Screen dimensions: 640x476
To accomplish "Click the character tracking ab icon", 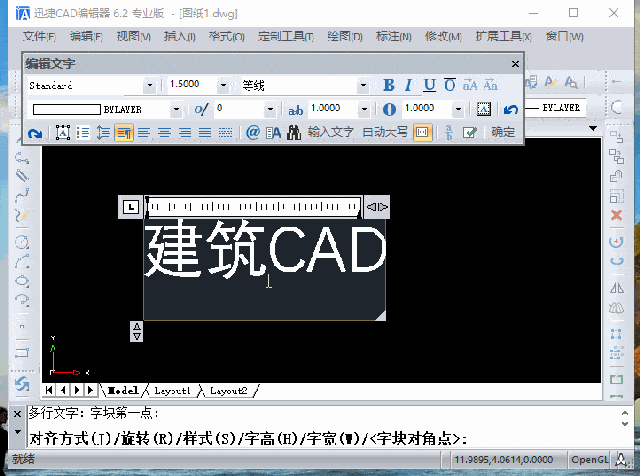I will (x=296, y=109).
